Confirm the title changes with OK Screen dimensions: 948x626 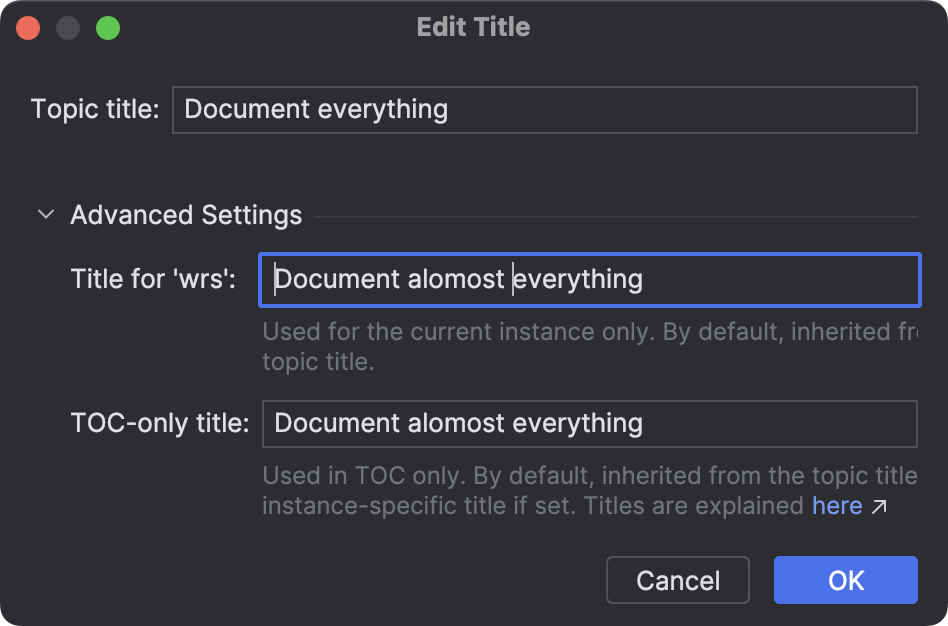point(845,580)
